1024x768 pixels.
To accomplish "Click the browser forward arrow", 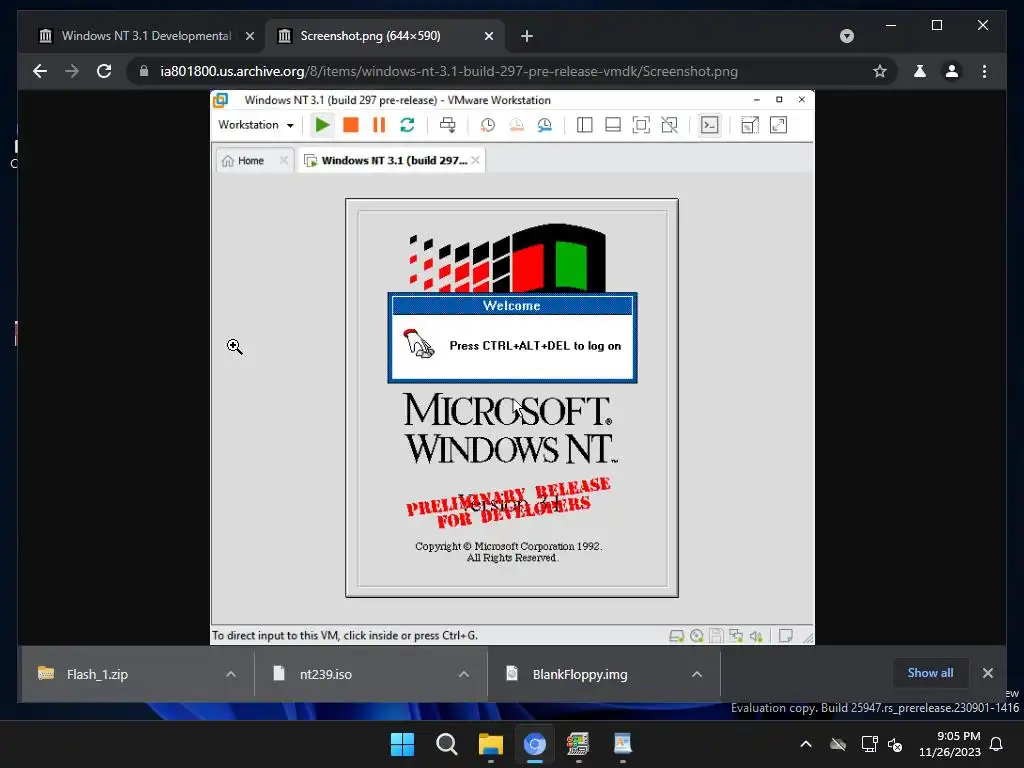I will tap(72, 71).
